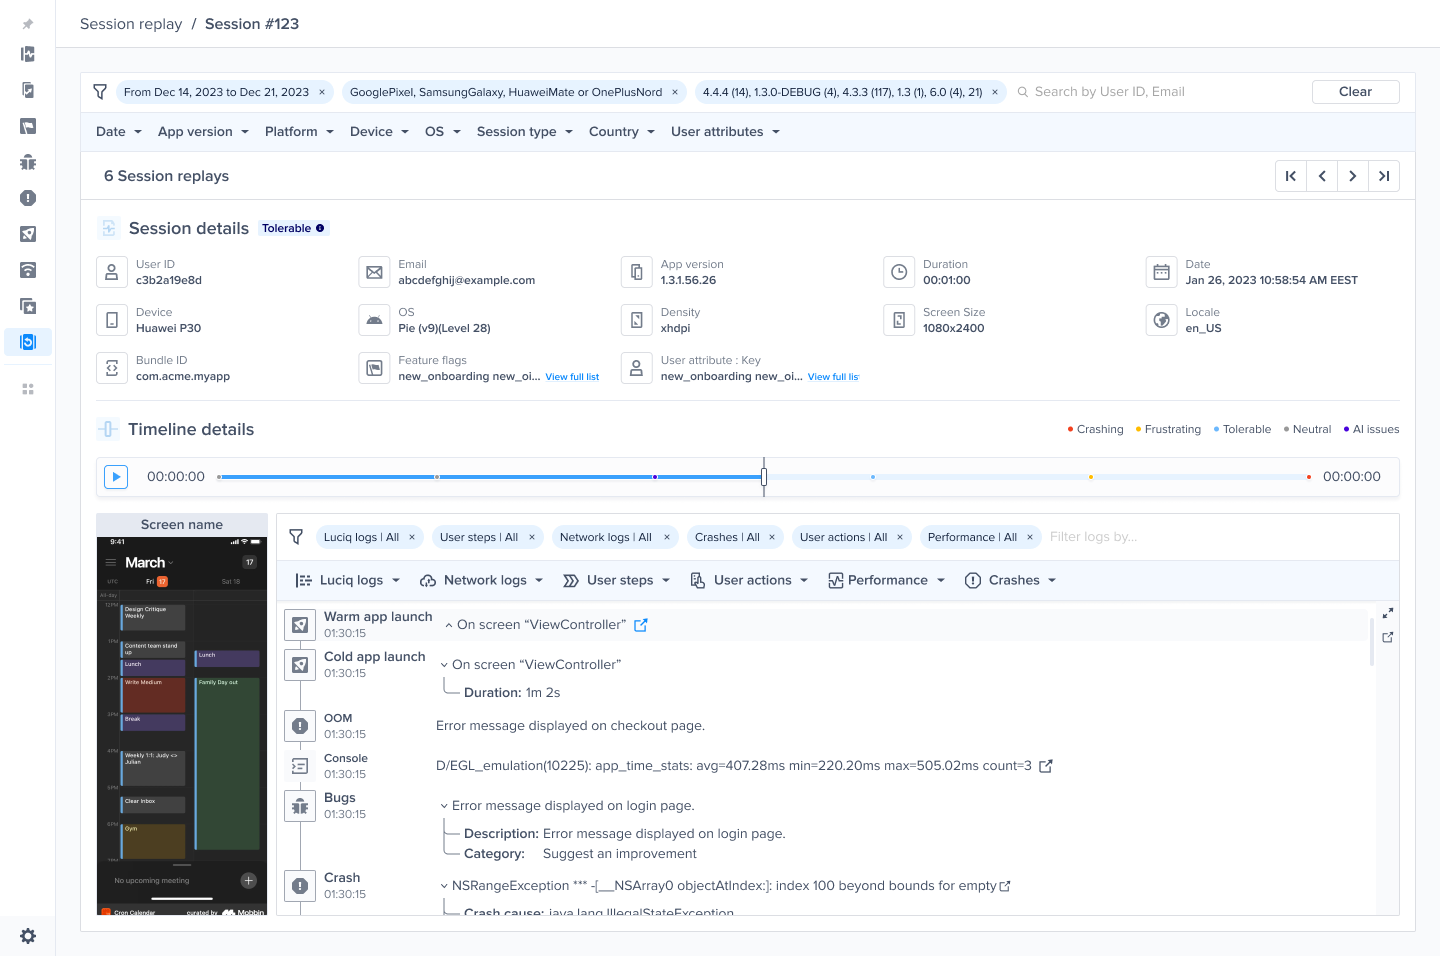The height and width of the screenshot is (956, 1440).
Task: Navigate to Session replay breadcrumb
Action: point(131,24)
